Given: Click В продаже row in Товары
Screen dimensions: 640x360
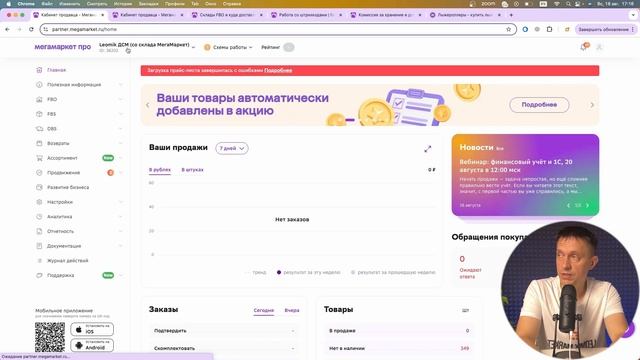Looking at the screenshot, I should pos(399,331).
